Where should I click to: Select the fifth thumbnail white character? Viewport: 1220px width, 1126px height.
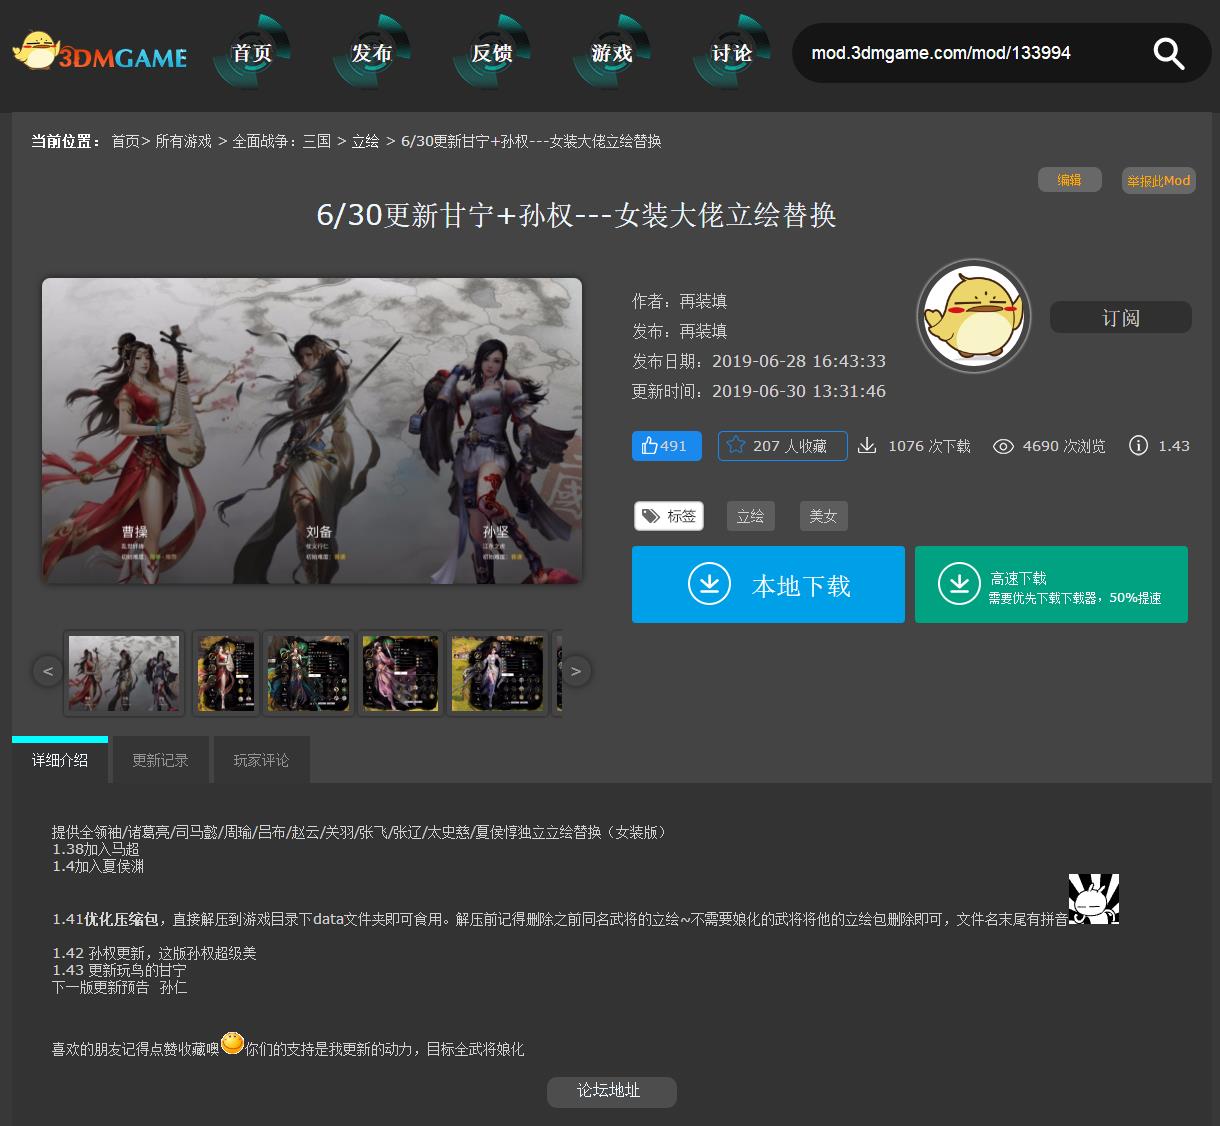click(x=497, y=673)
